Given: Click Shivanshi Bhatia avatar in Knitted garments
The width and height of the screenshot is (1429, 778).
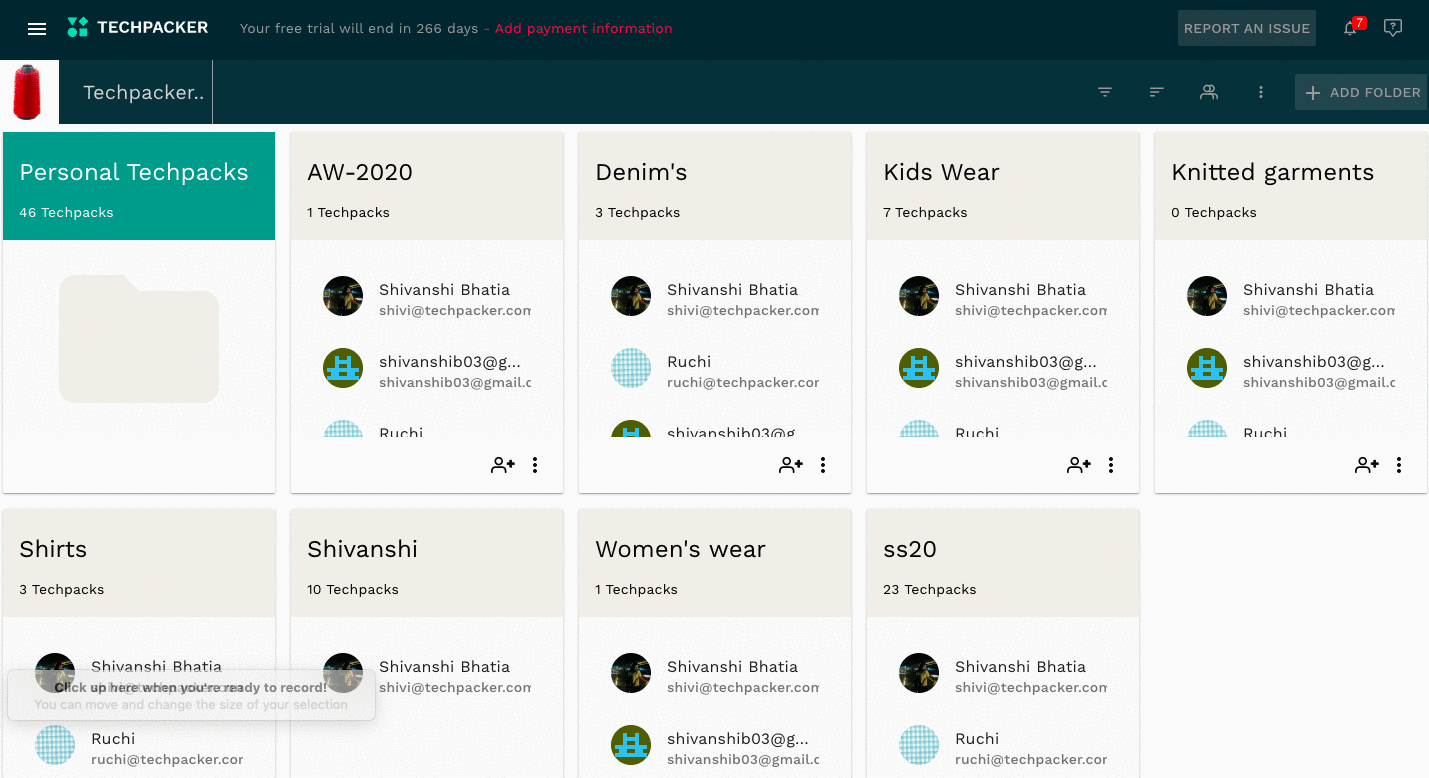Looking at the screenshot, I should pyautogui.click(x=1207, y=296).
